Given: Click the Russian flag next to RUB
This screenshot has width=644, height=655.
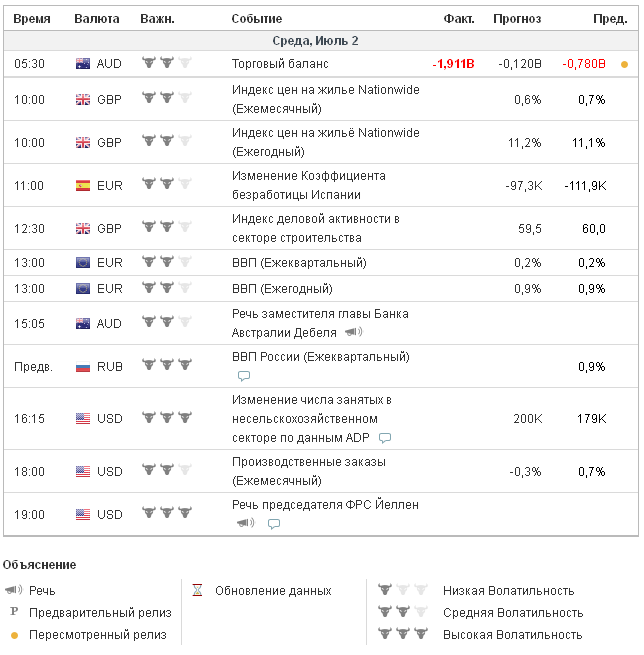Looking at the screenshot, I should tap(83, 366).
